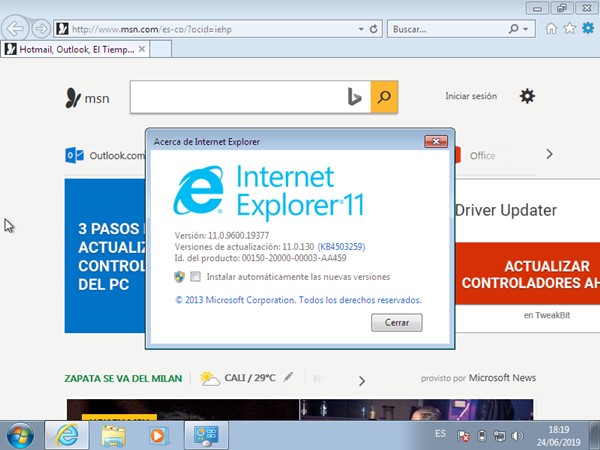Close the Acerca de Internet Explorer dialog

[436, 142]
